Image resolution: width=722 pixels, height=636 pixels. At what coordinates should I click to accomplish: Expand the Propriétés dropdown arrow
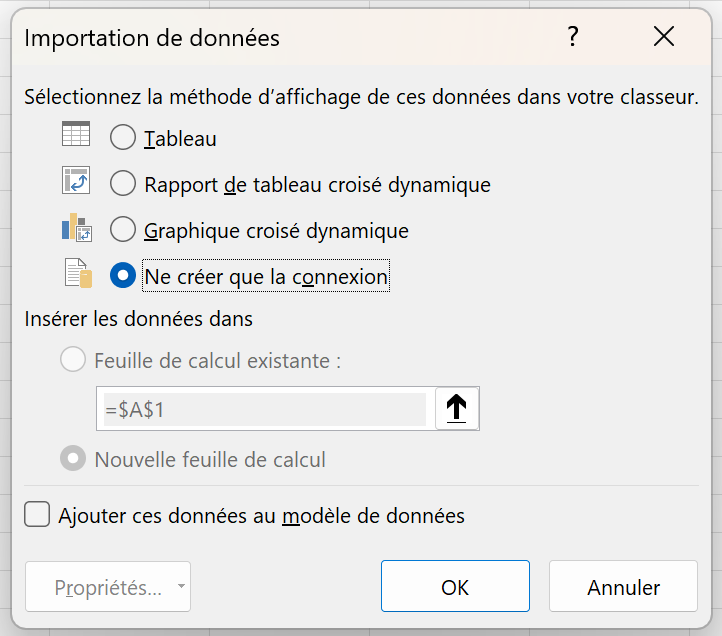click(x=181, y=586)
